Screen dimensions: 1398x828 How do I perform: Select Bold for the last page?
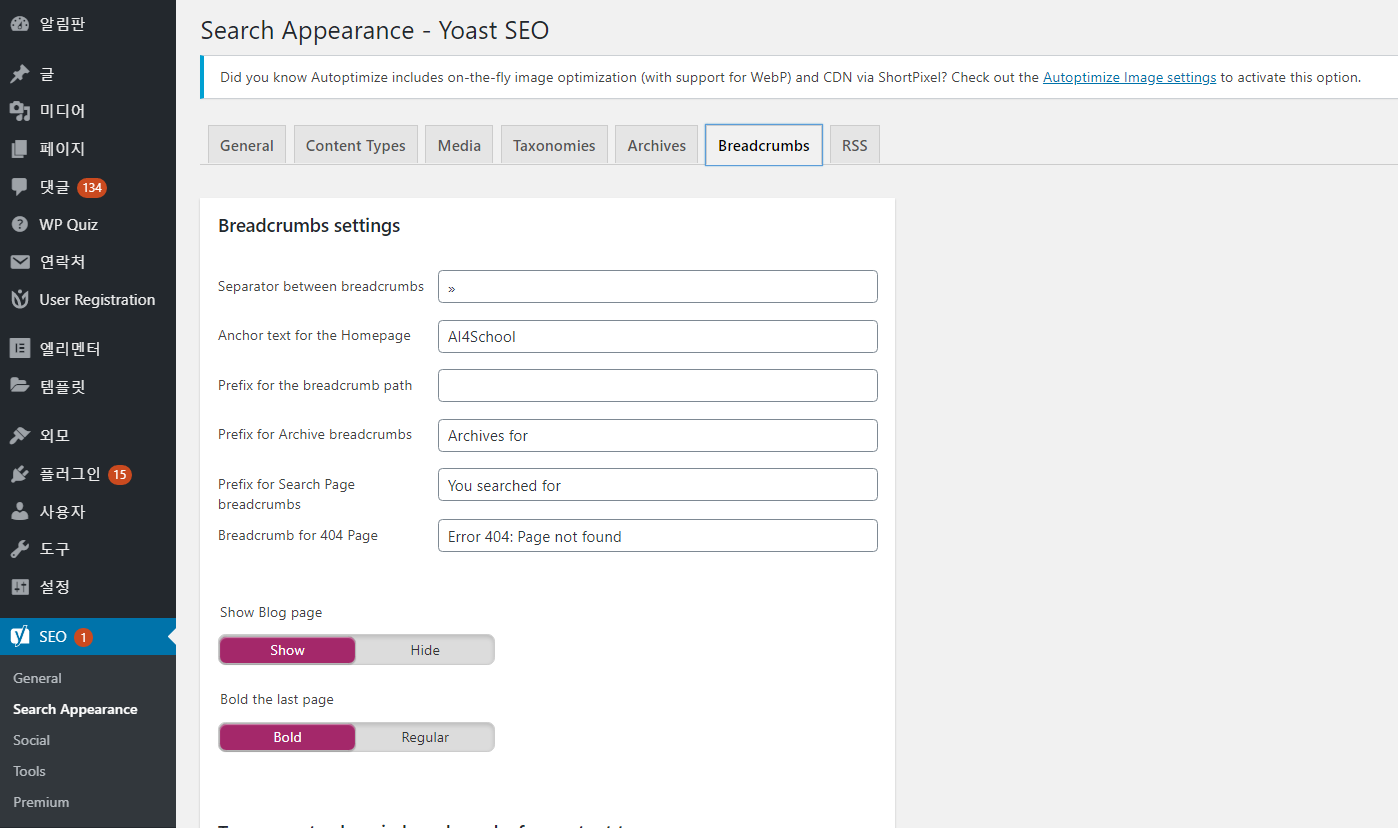tap(287, 737)
